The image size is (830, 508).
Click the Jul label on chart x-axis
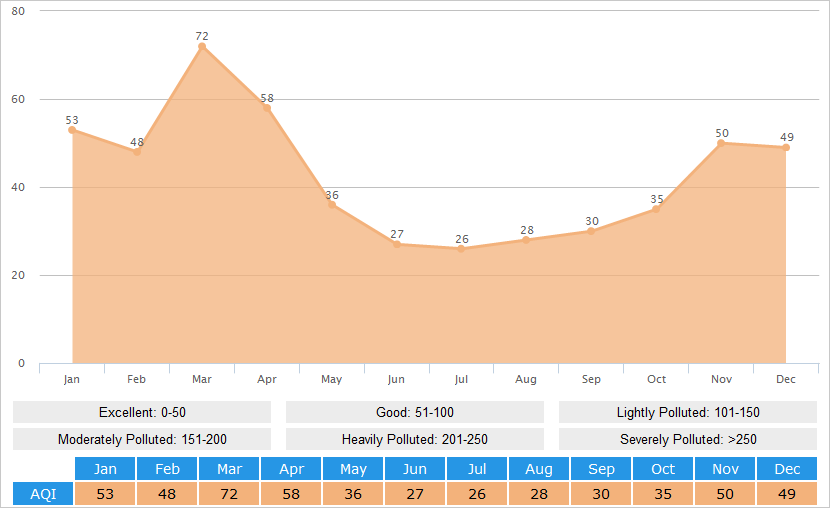pos(461,379)
